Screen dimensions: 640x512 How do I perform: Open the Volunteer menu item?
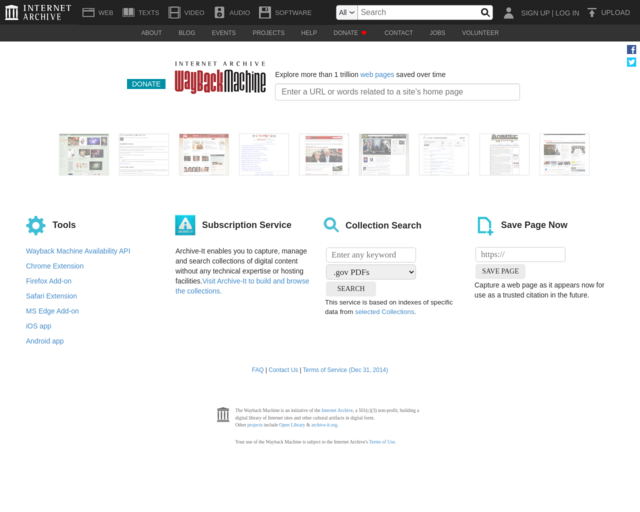[x=480, y=33]
